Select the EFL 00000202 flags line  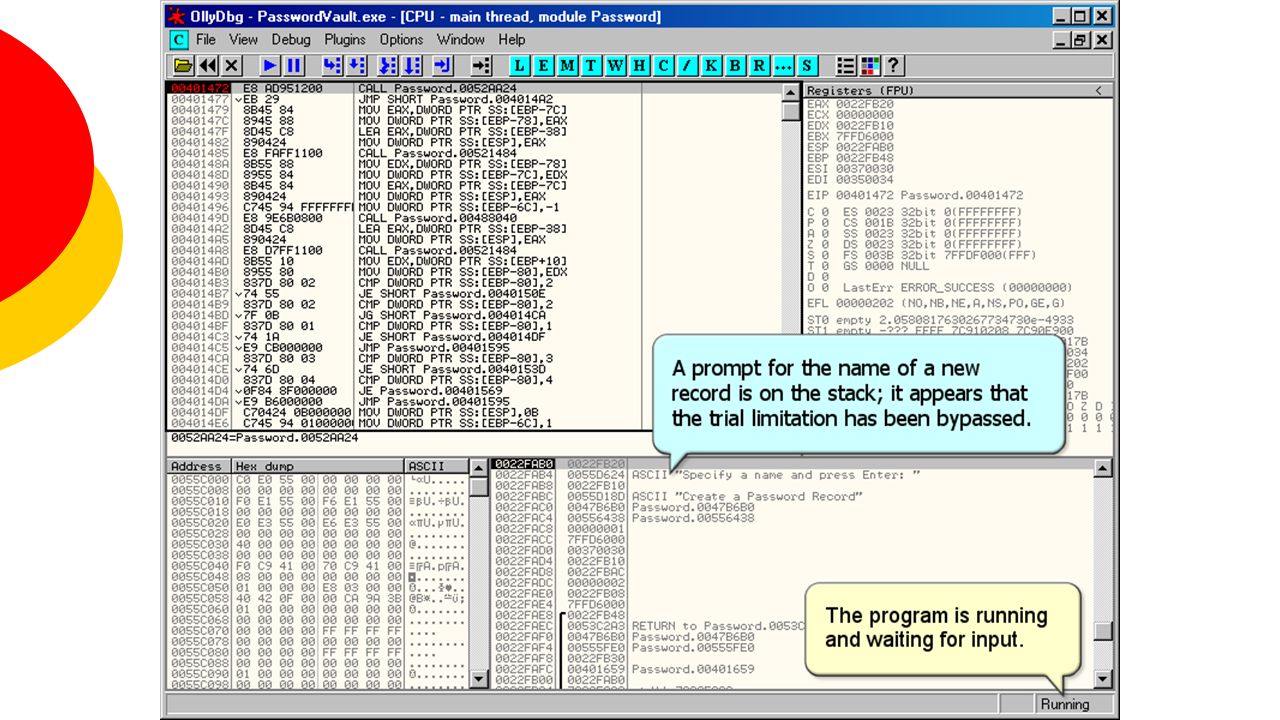936,303
